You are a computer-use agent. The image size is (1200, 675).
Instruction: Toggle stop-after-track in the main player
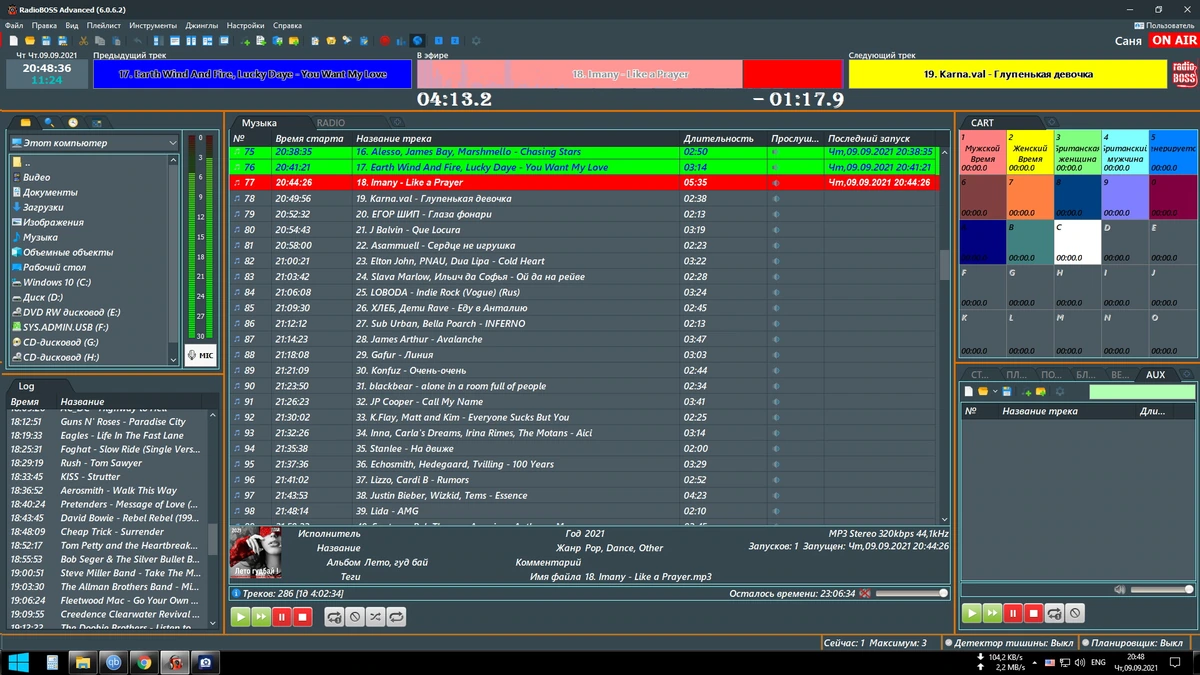pyautogui.click(x=355, y=617)
